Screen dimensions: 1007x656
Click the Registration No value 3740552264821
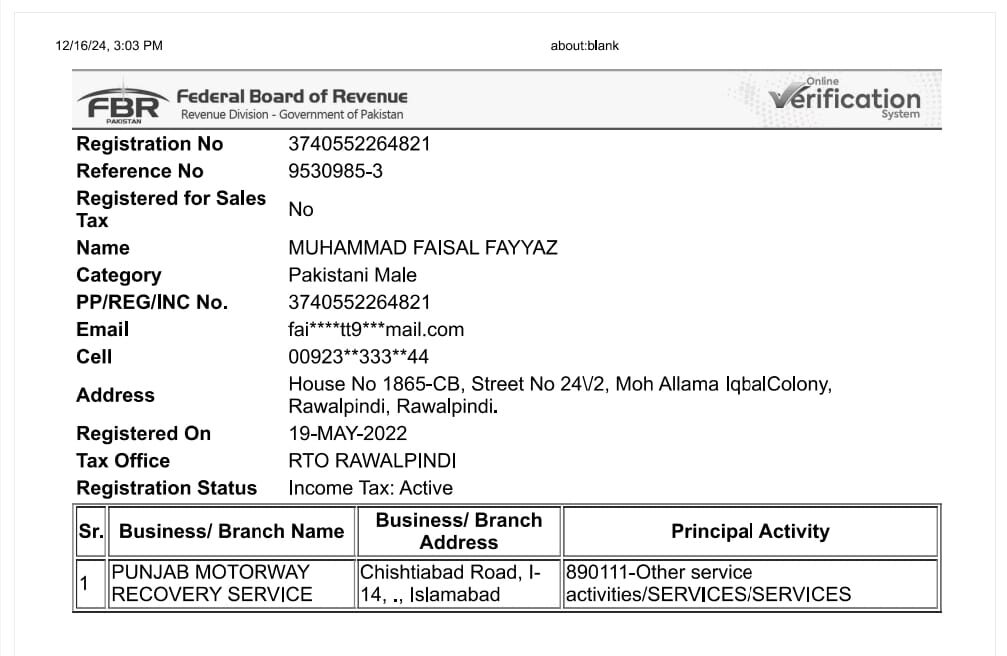click(359, 144)
